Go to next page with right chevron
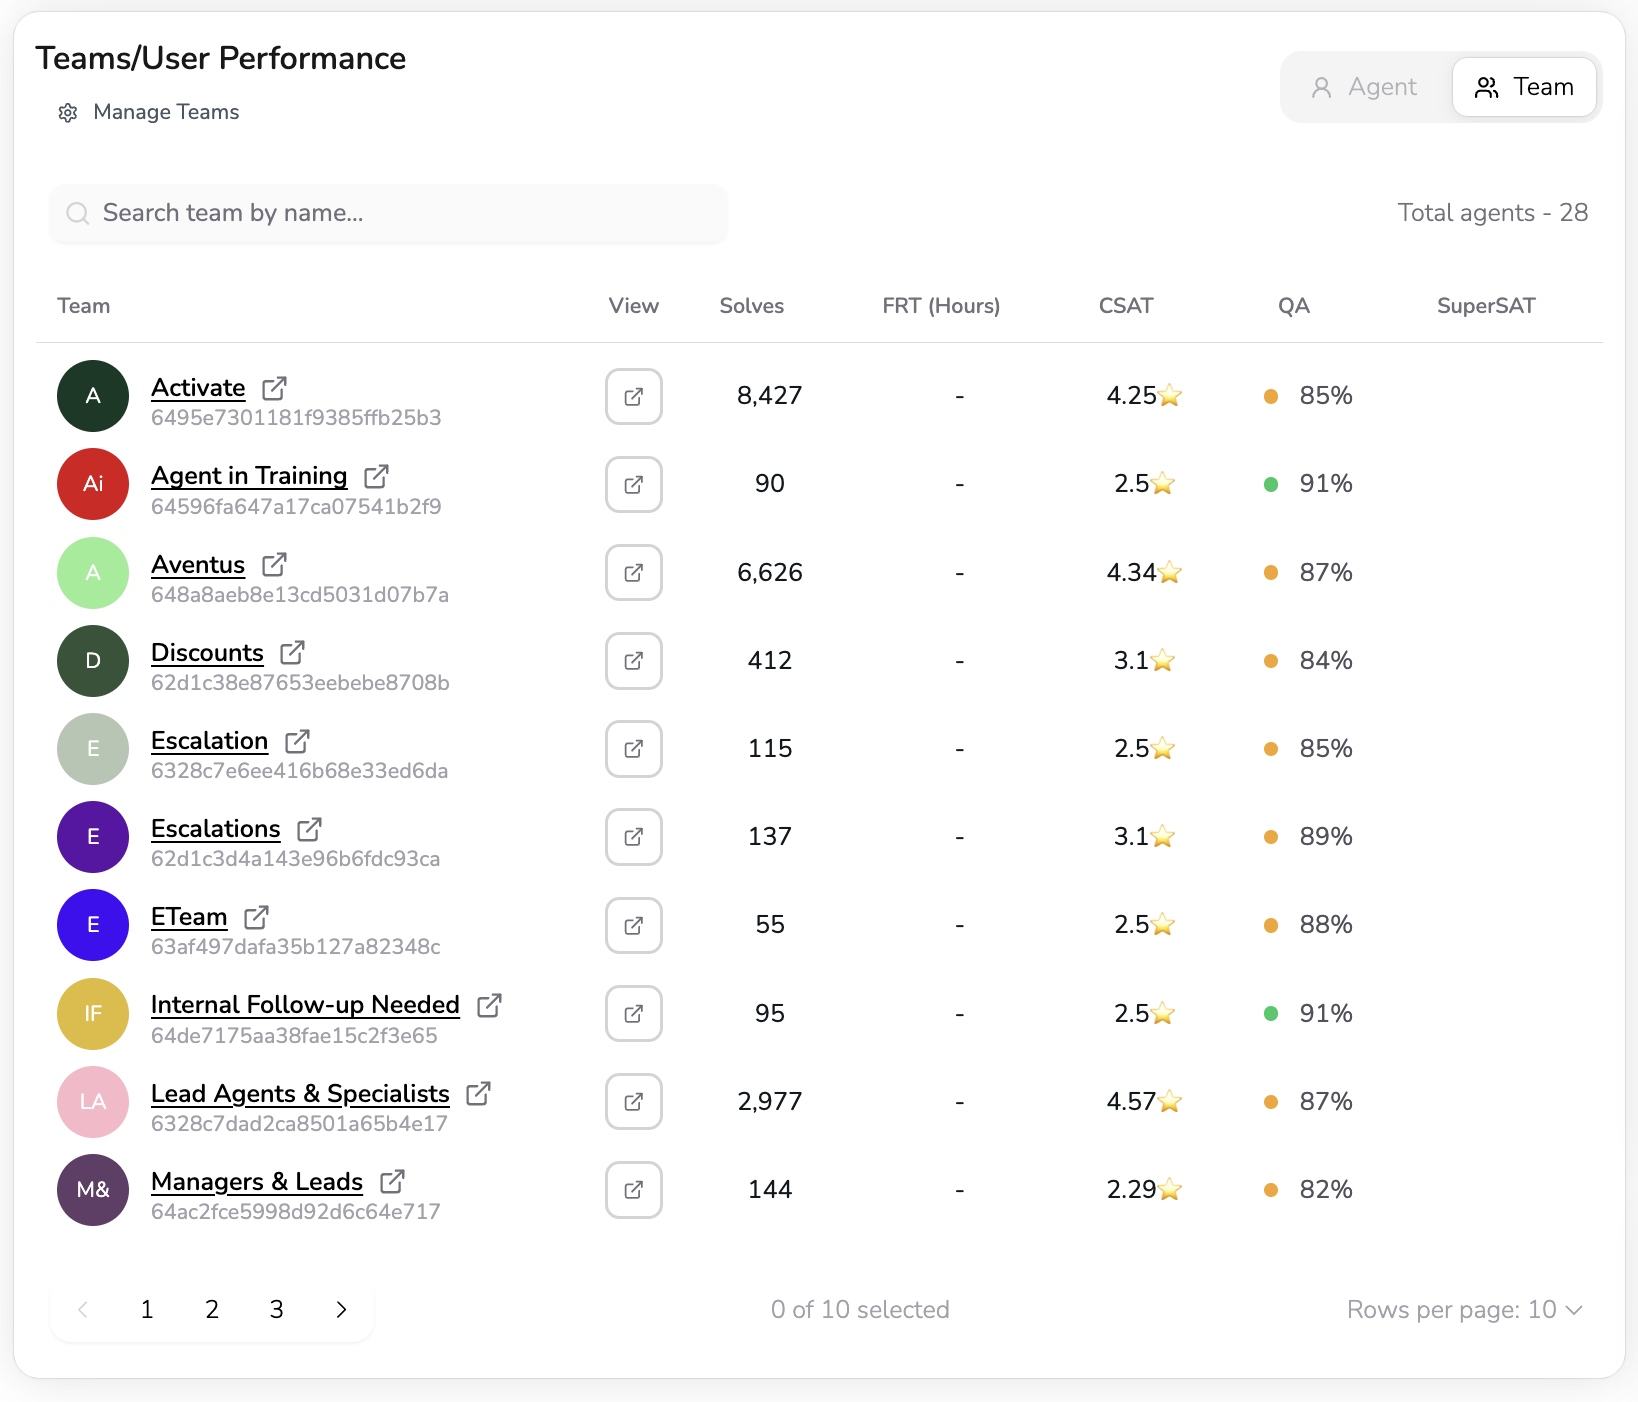Viewport: 1638px width, 1402px height. tap(341, 1310)
